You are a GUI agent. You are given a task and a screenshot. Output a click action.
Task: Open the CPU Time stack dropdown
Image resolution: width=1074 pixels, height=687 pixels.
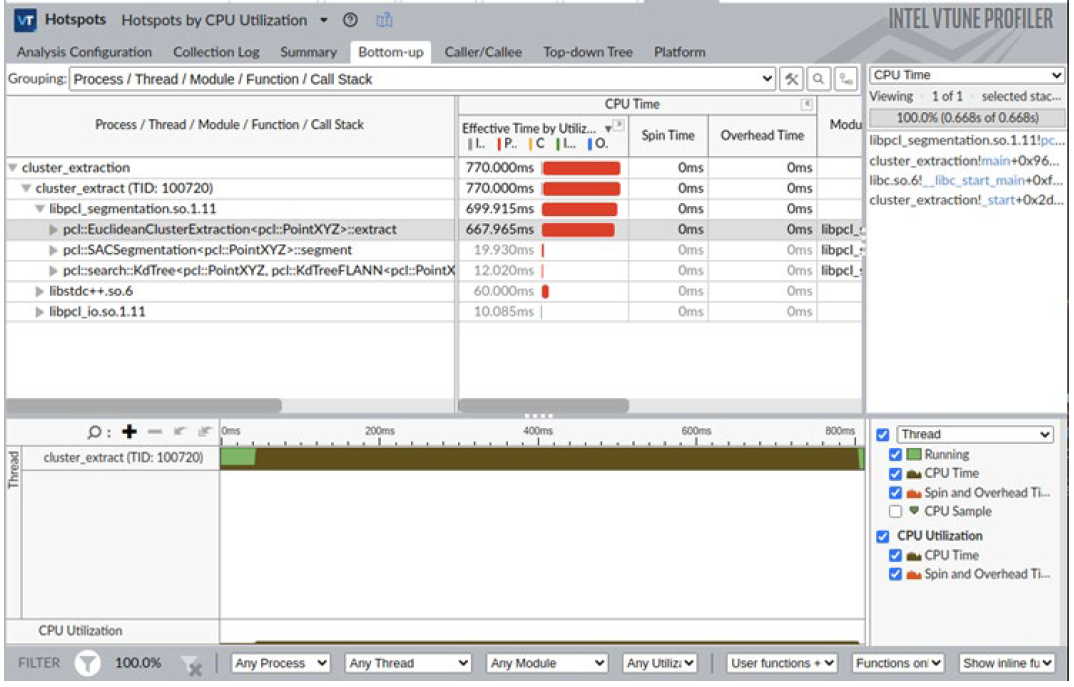tap(966, 75)
